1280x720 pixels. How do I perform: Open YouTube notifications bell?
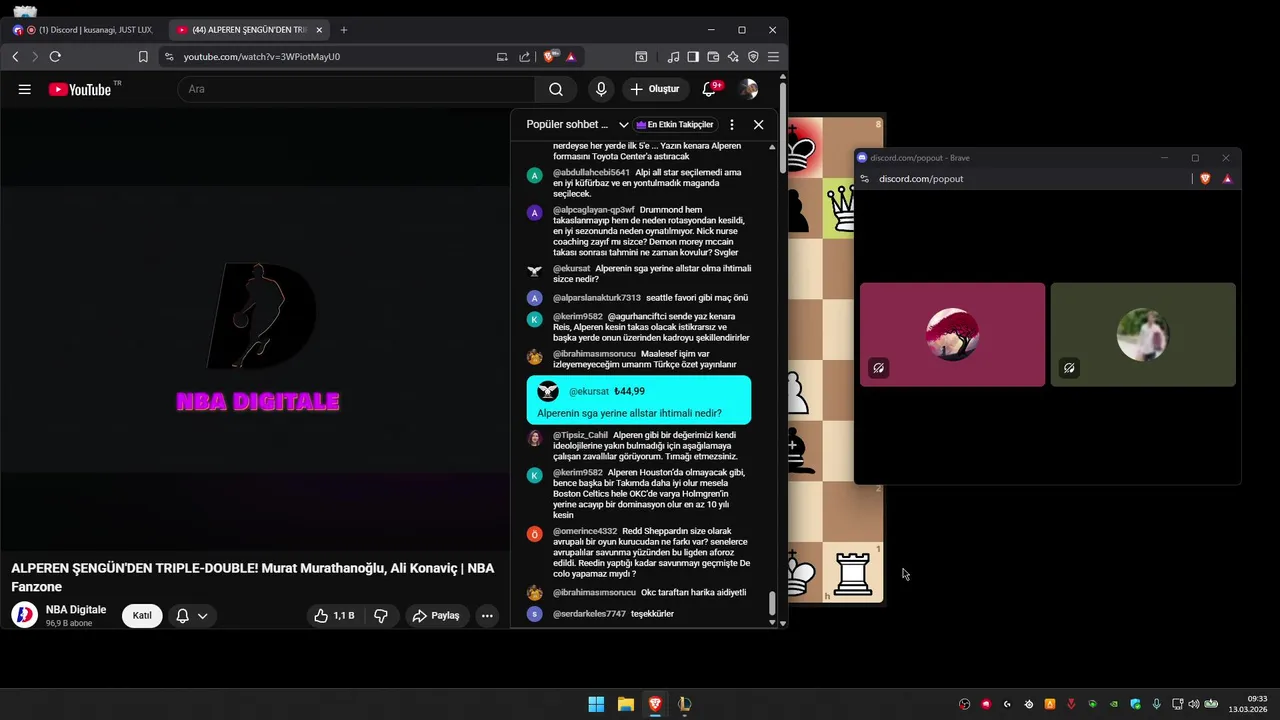click(709, 89)
